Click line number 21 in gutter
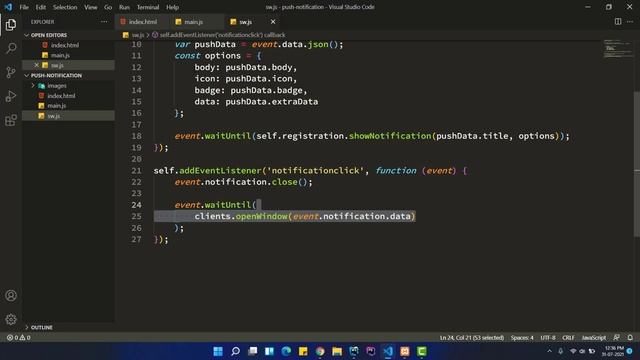 click(x=136, y=171)
